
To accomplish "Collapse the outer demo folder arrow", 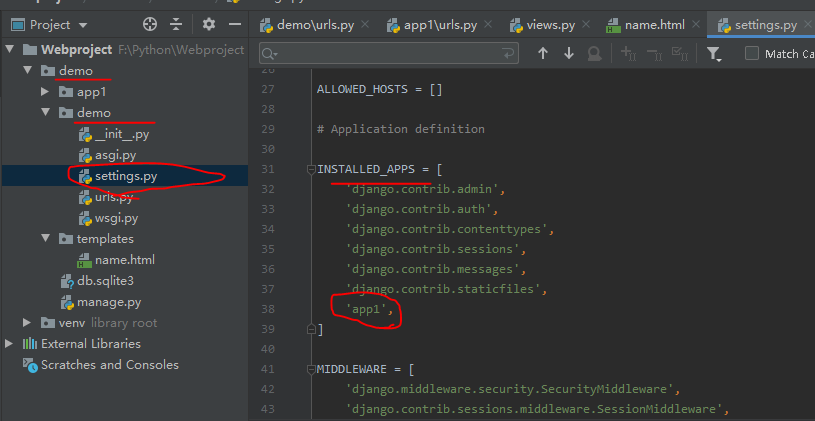I will pos(28,70).
